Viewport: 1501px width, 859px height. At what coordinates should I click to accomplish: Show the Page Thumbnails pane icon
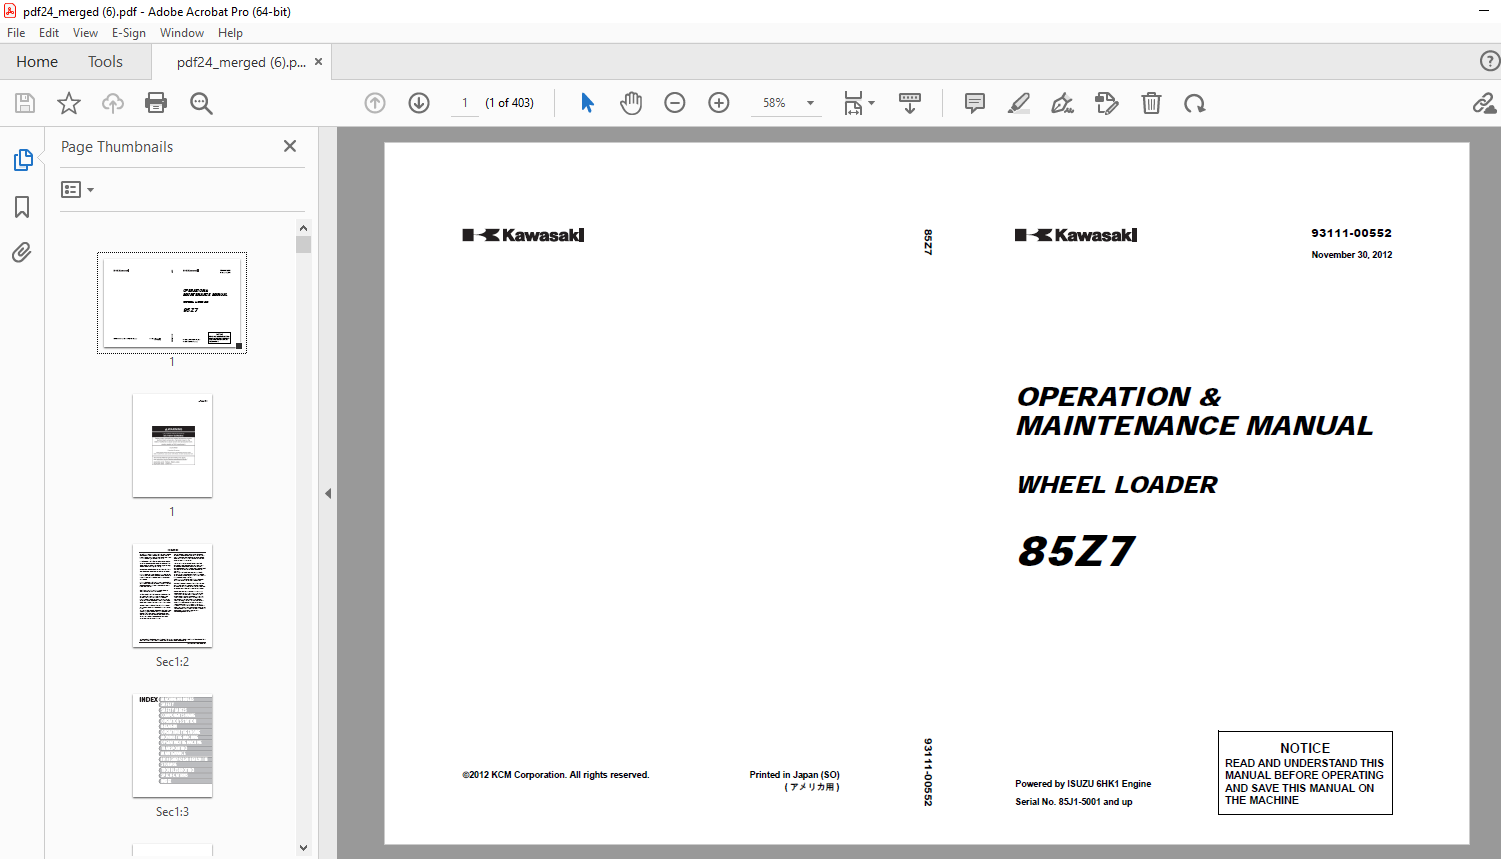pyautogui.click(x=22, y=160)
